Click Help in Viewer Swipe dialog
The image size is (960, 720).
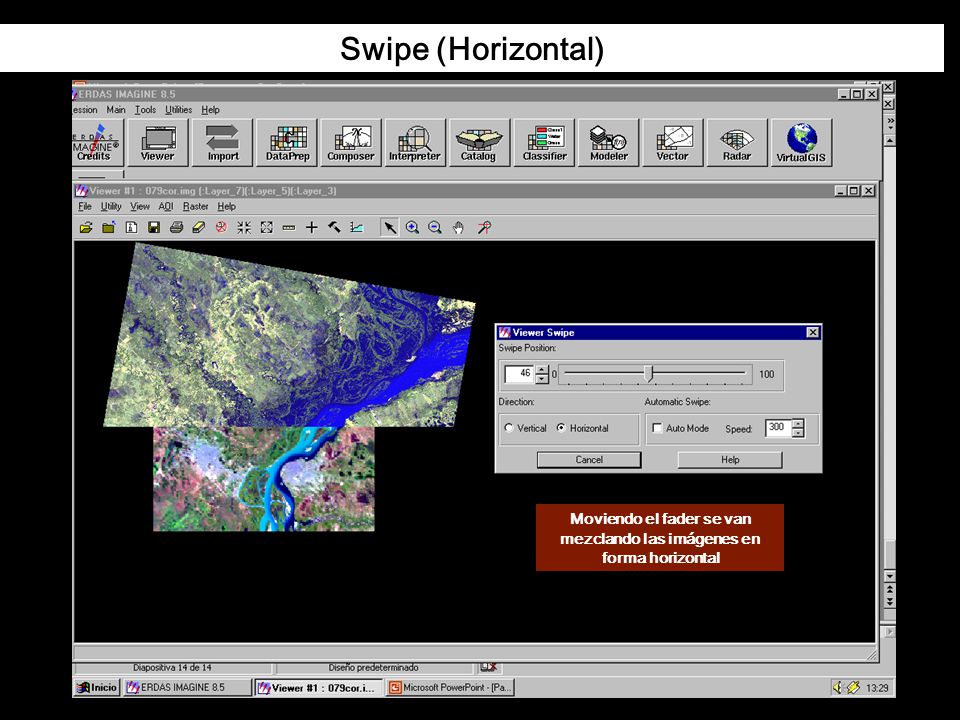pyautogui.click(x=730, y=460)
